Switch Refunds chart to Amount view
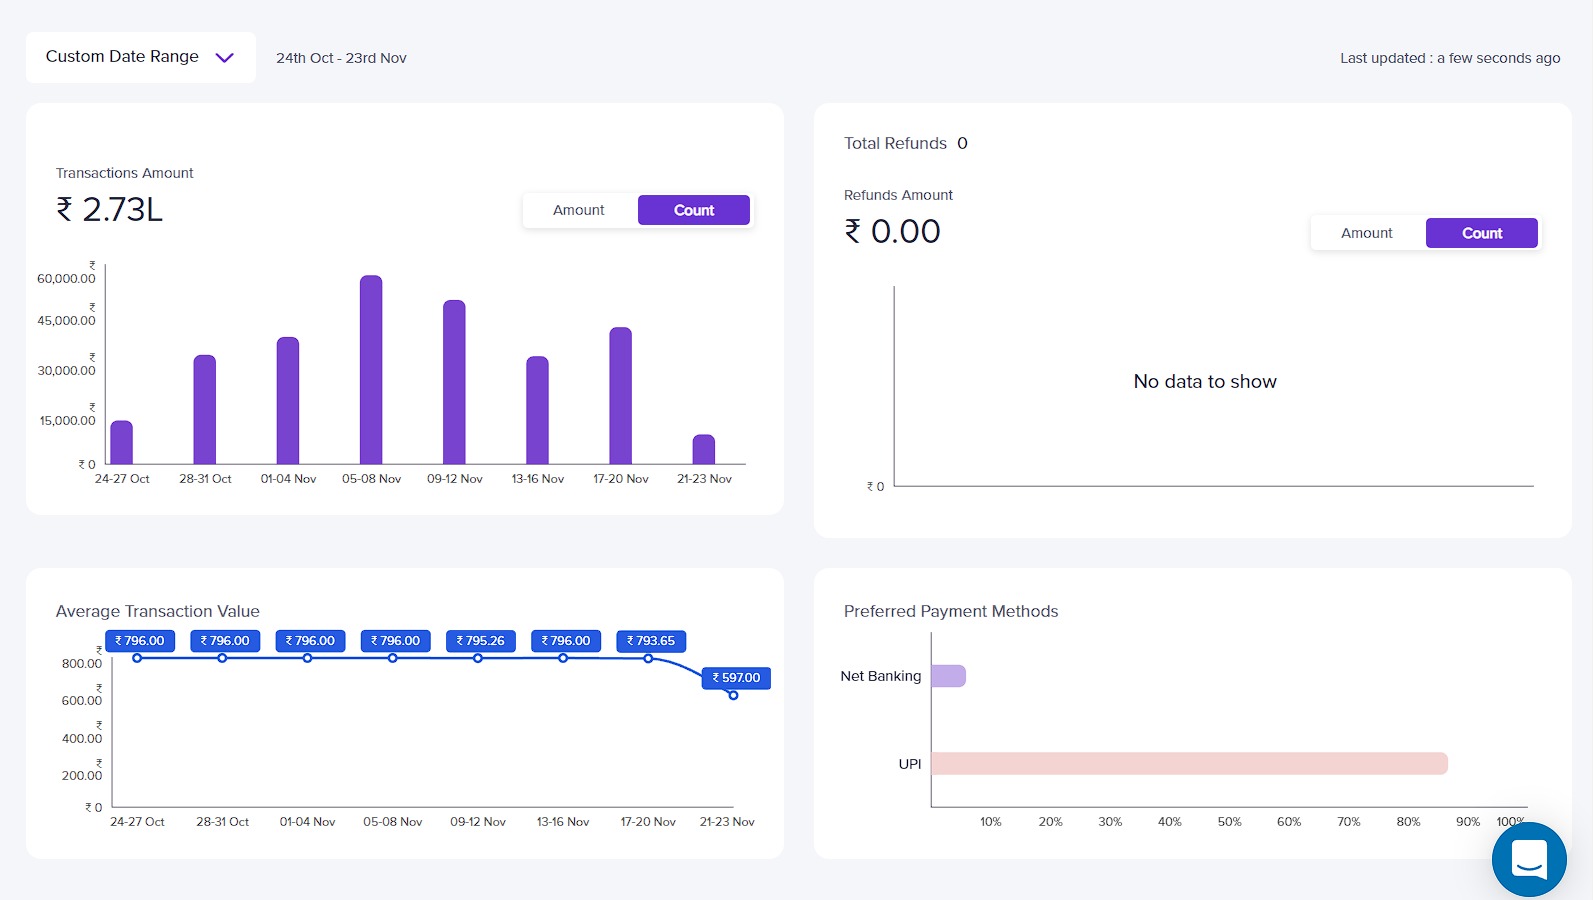This screenshot has height=900, width=1593. tap(1367, 233)
